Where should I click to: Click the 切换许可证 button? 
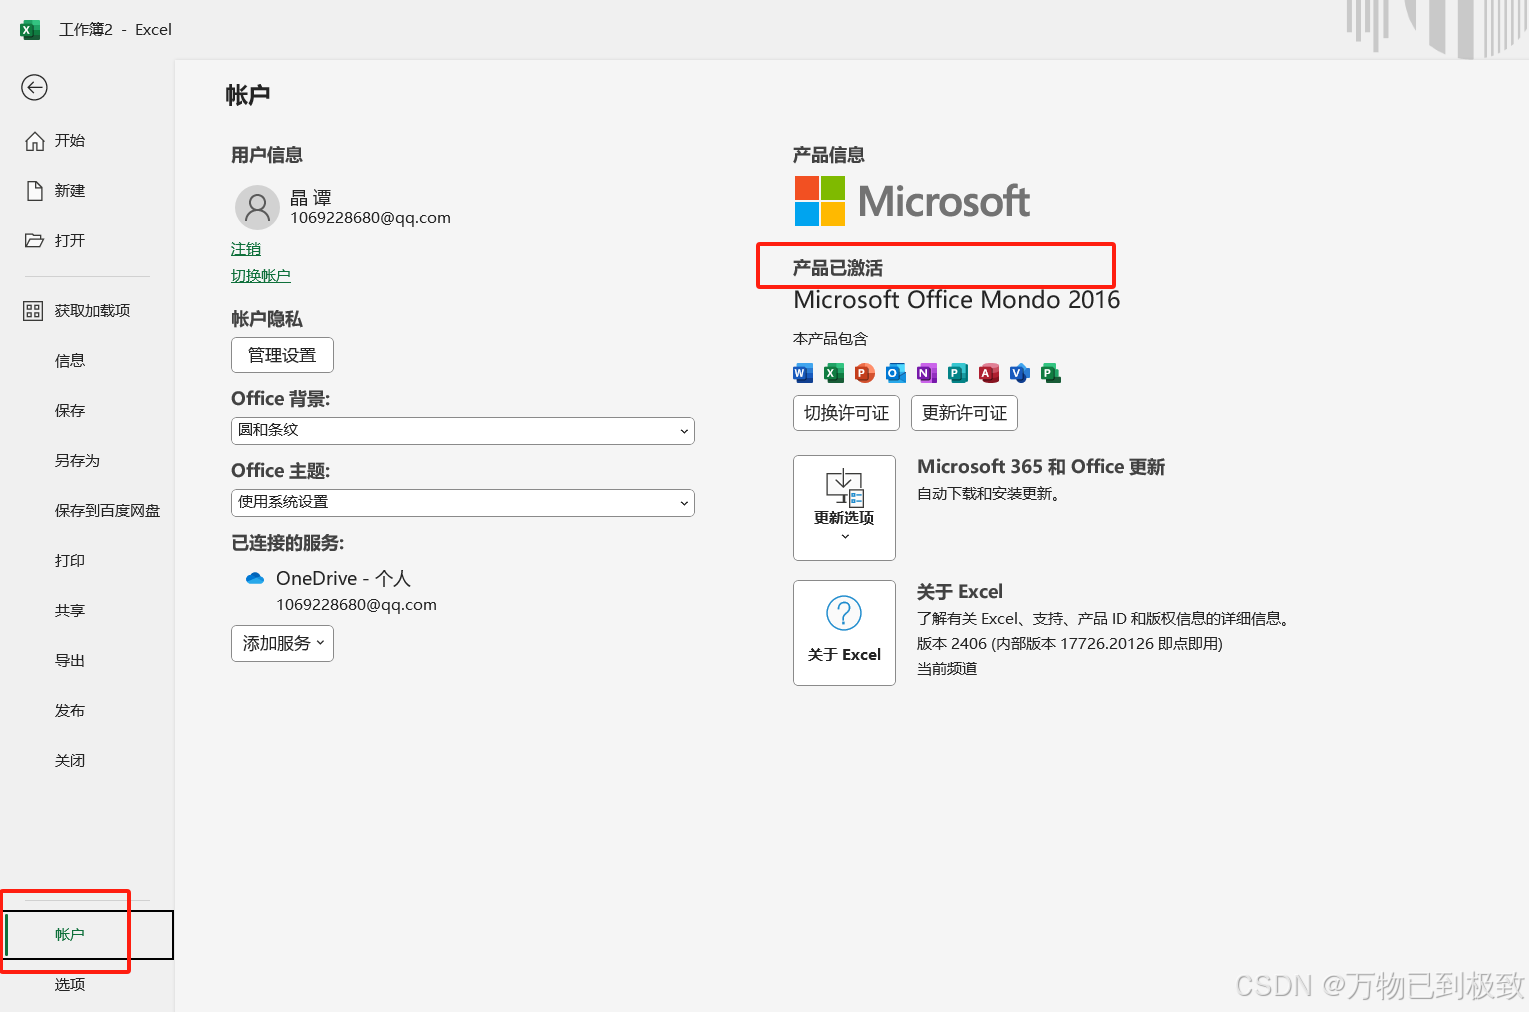click(x=846, y=413)
